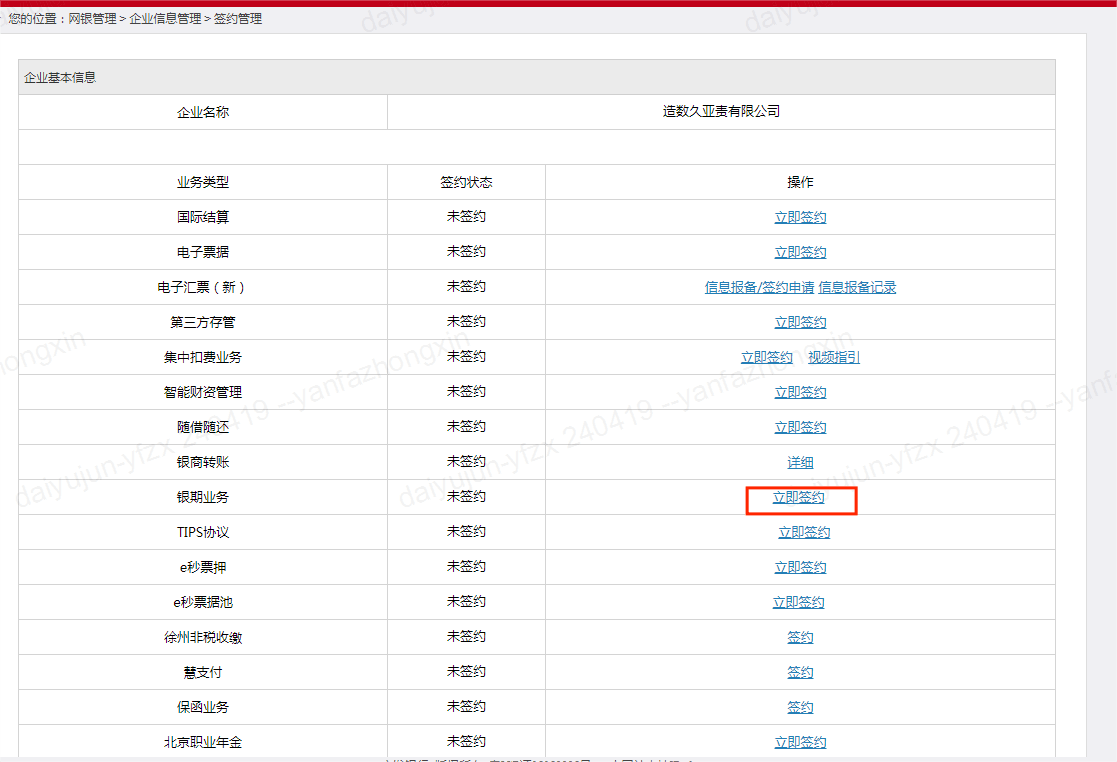
Task: Go to 网银管理 in the breadcrumb
Action: [x=92, y=18]
